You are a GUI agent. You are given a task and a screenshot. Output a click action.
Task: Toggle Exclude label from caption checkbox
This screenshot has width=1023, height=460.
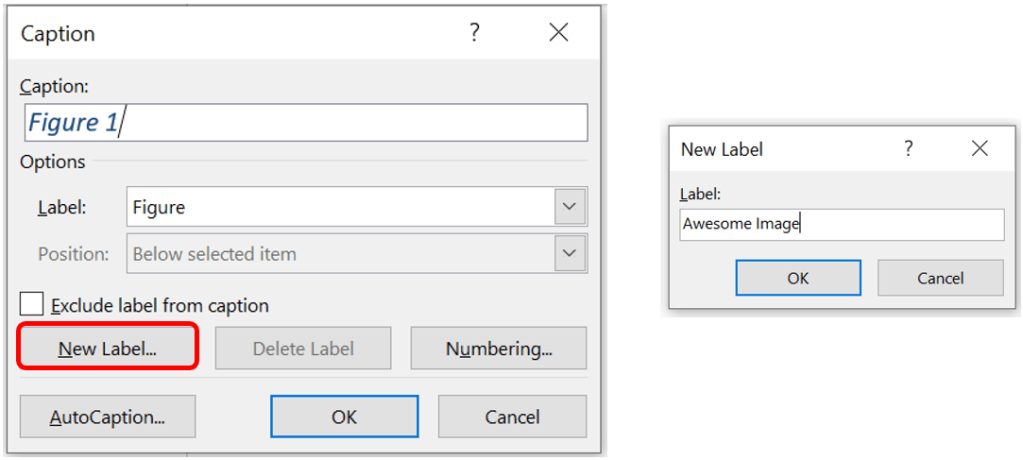(x=33, y=305)
